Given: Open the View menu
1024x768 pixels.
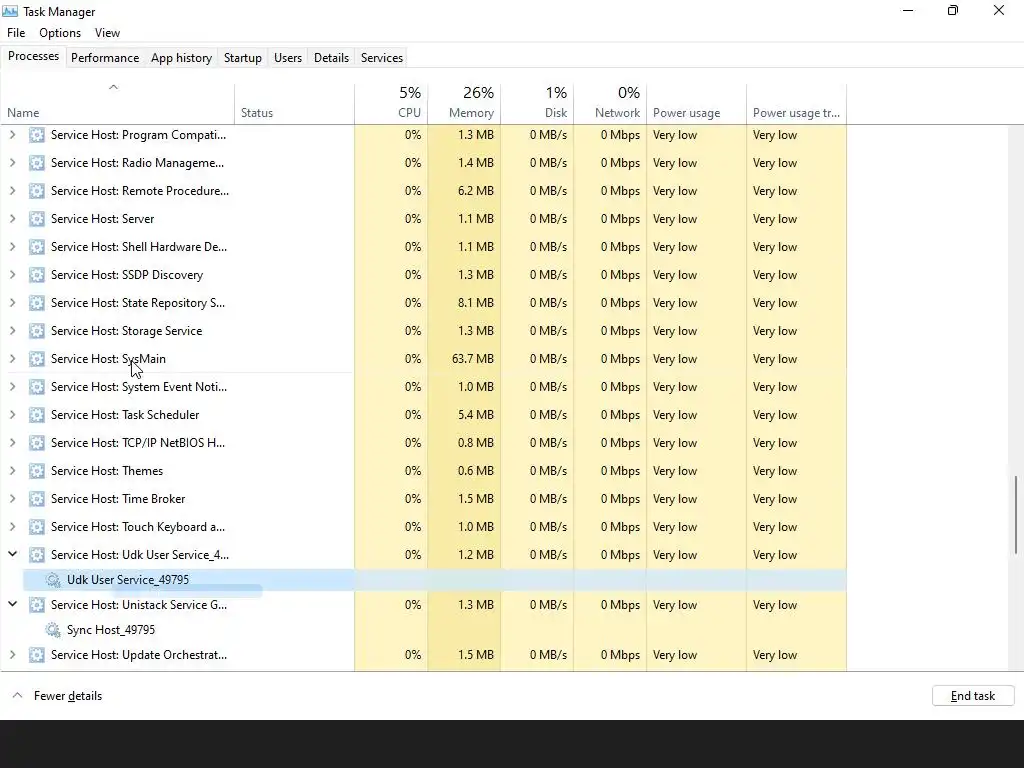Looking at the screenshot, I should coord(107,33).
